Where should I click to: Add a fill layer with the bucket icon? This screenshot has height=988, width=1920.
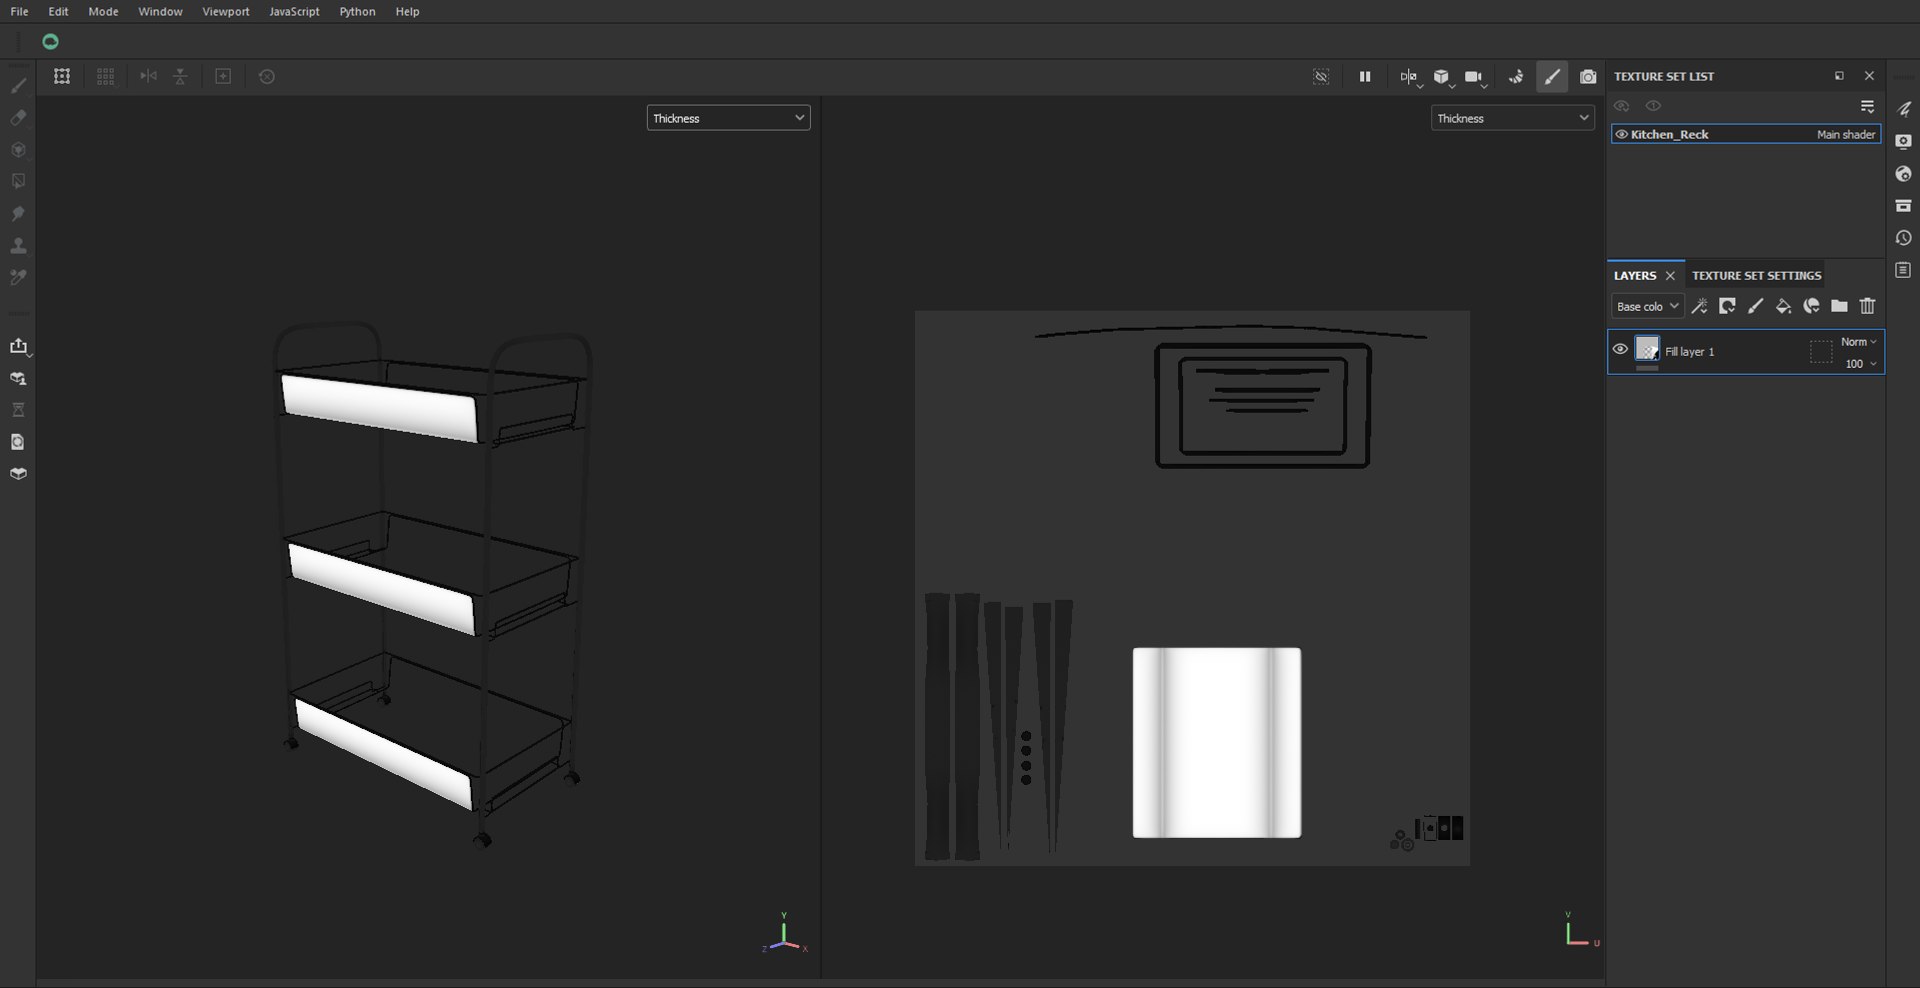[1783, 306]
